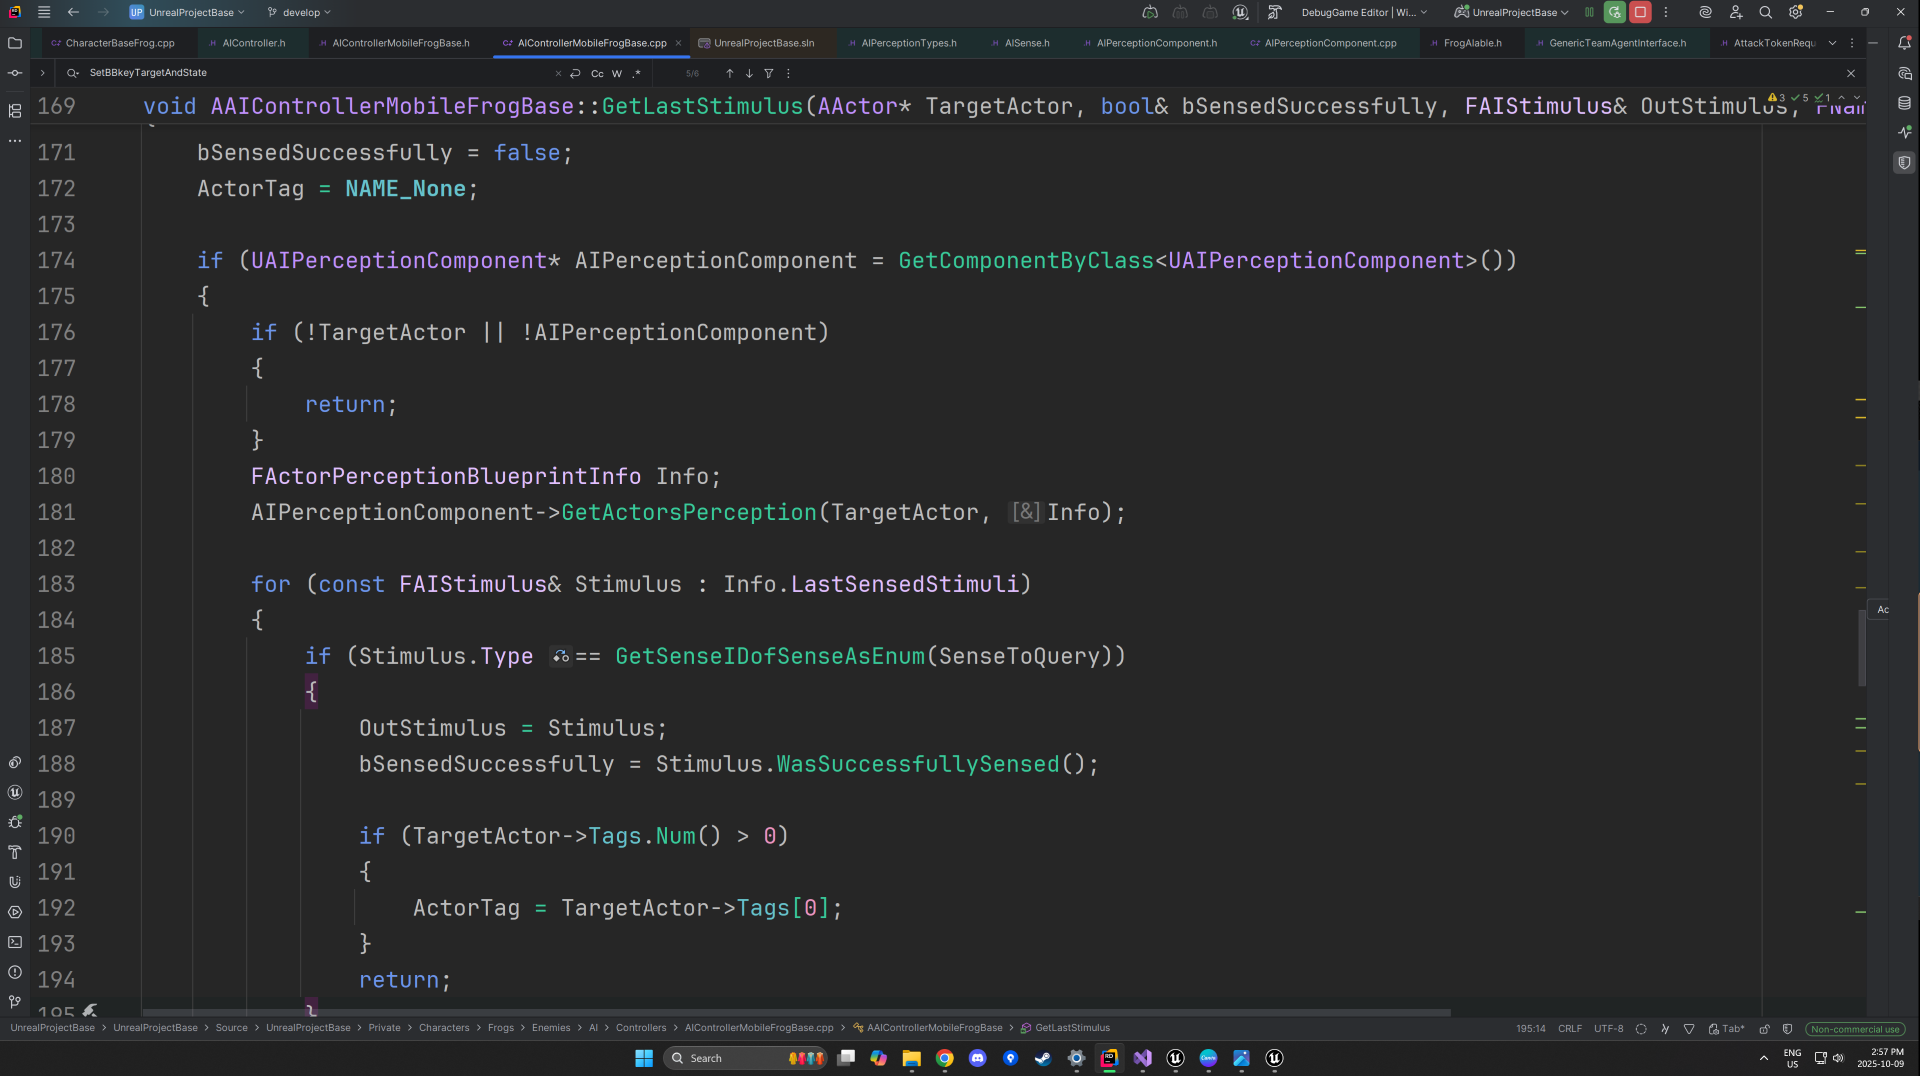Stop the running debug session

(1640, 13)
